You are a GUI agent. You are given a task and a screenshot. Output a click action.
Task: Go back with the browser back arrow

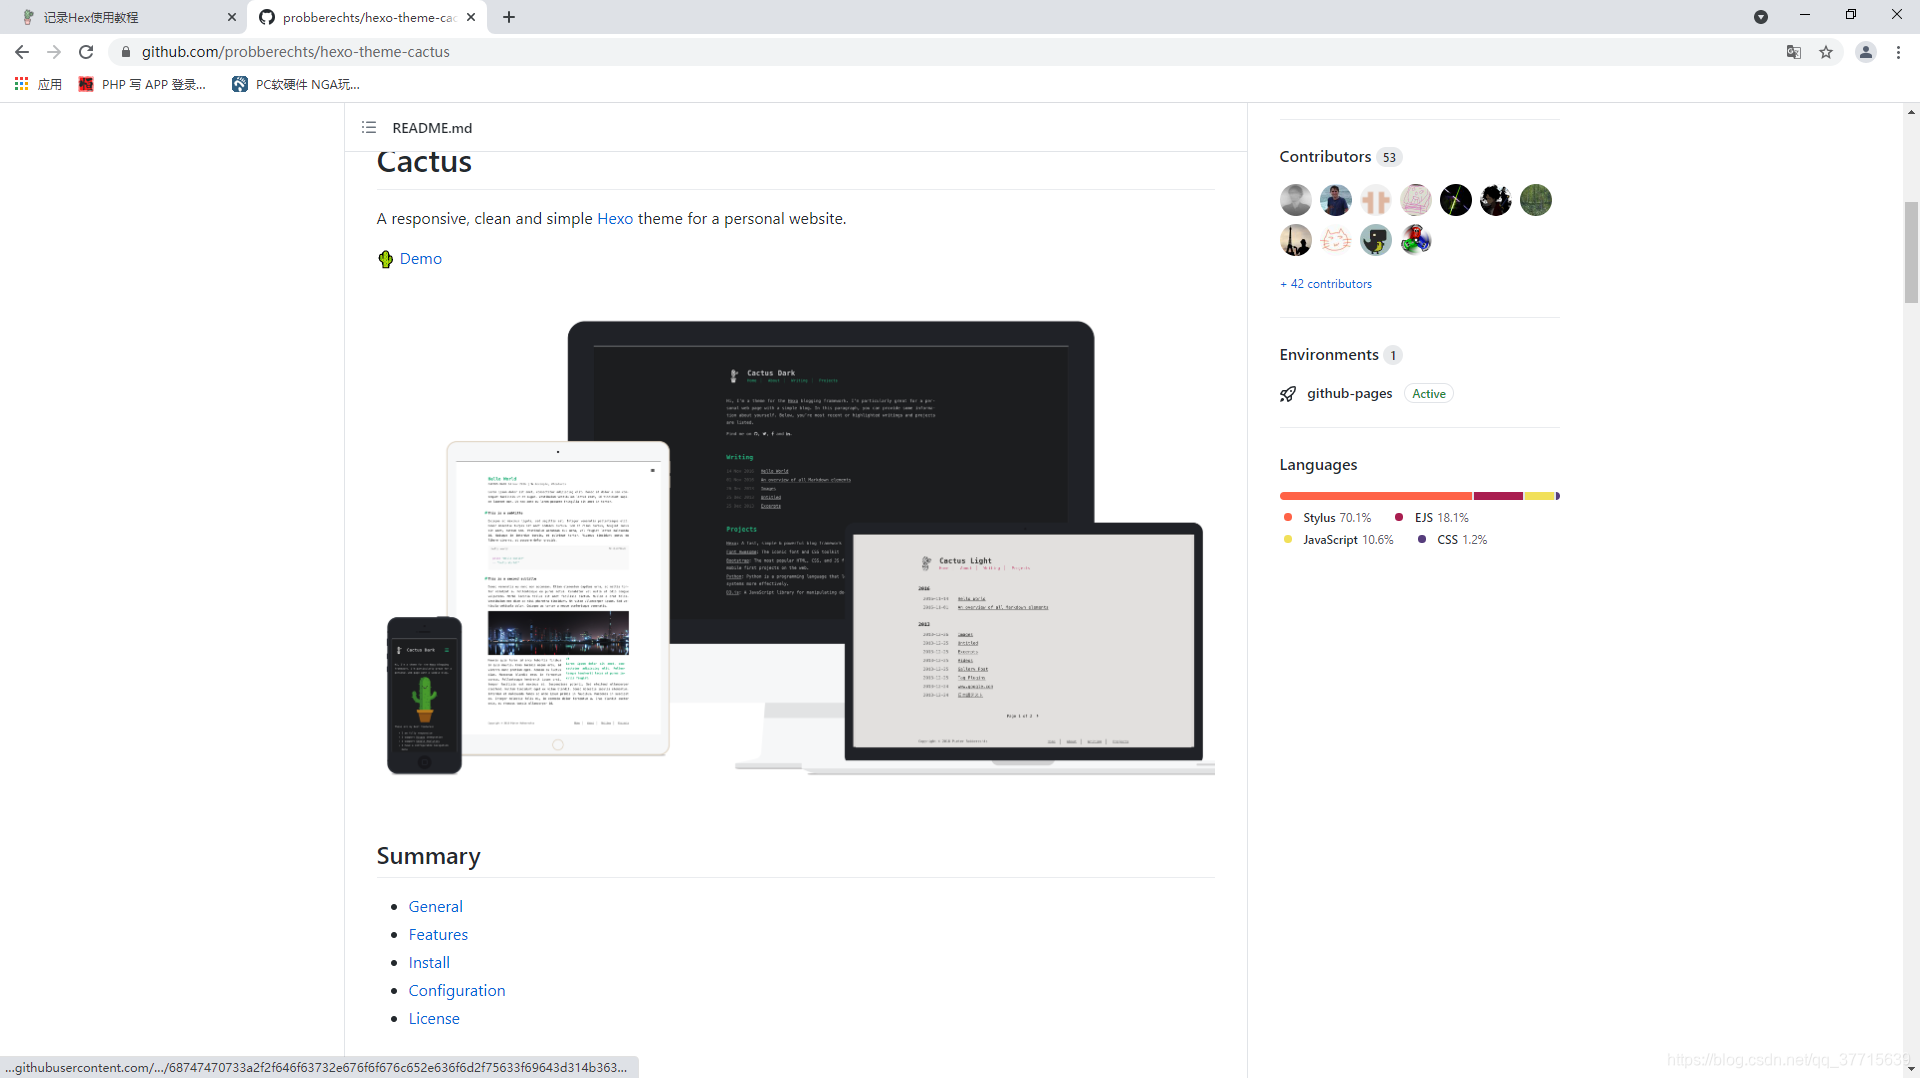tap(22, 52)
